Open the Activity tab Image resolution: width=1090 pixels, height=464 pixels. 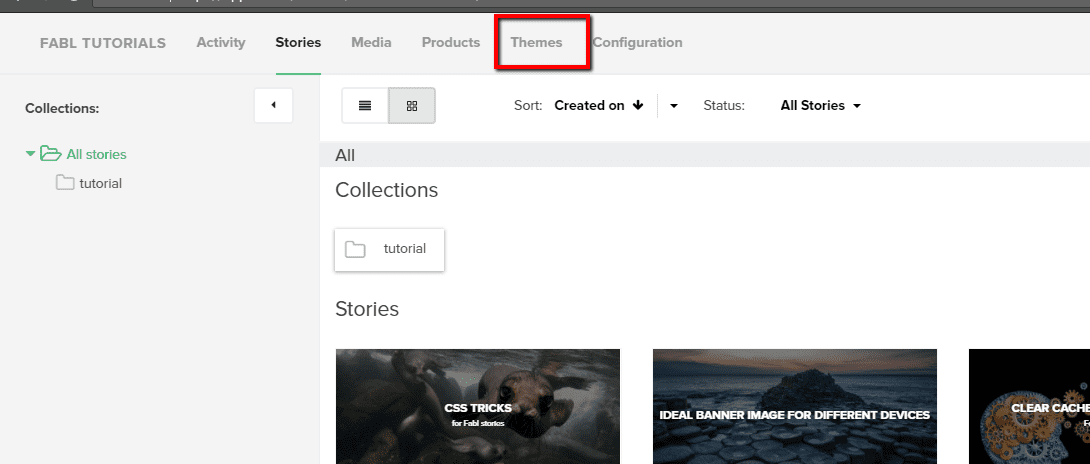[x=221, y=42]
